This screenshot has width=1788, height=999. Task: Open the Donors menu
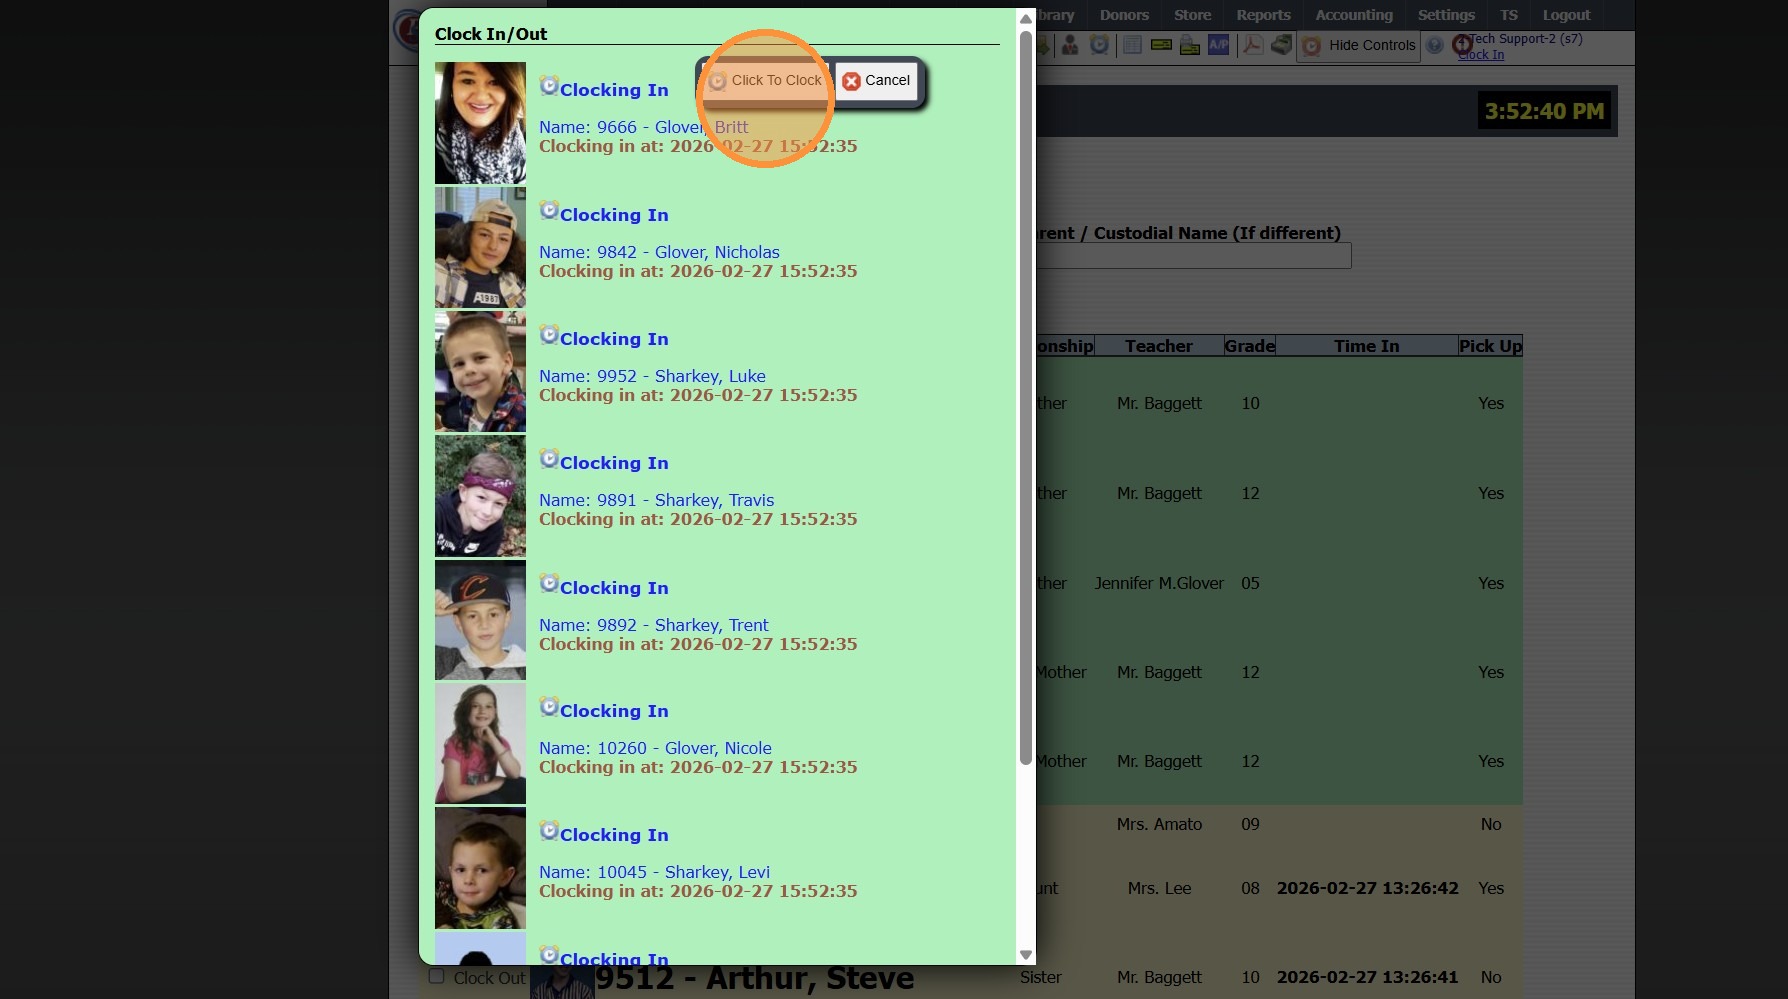tap(1124, 15)
